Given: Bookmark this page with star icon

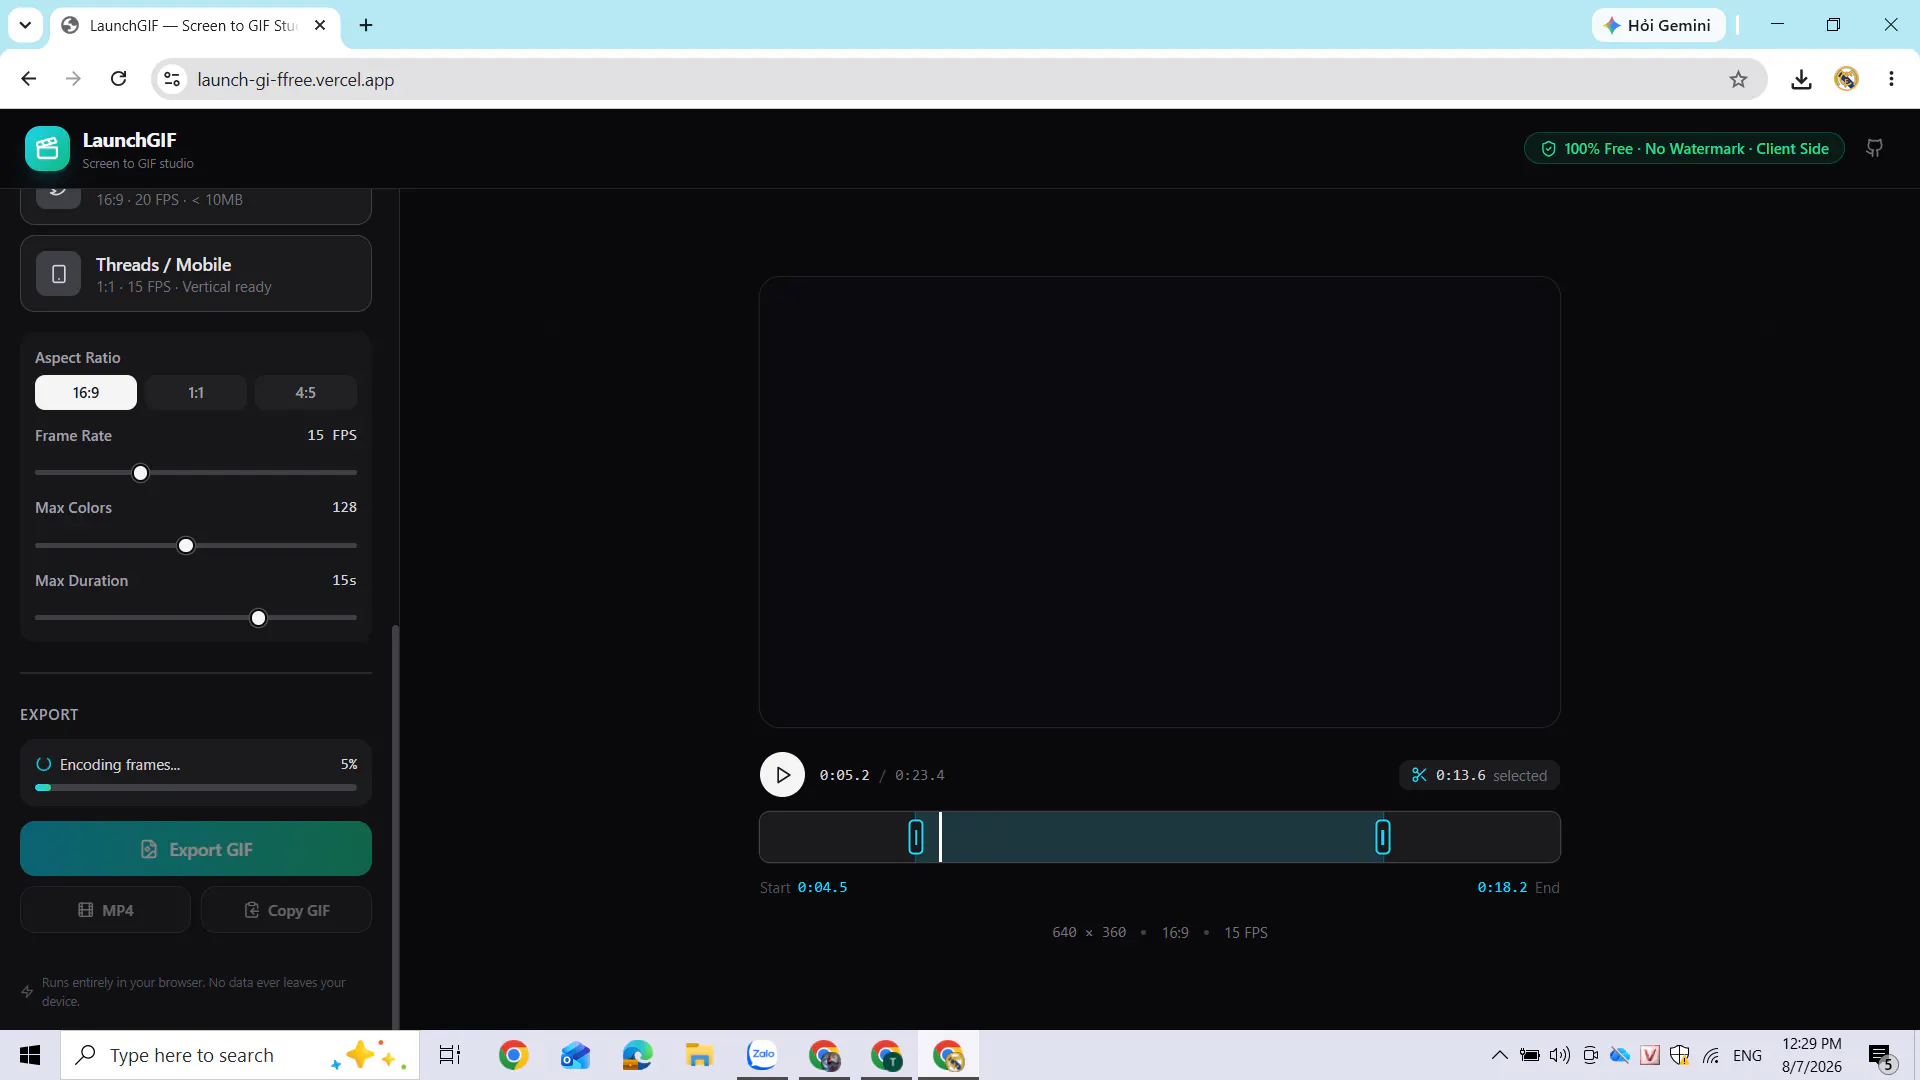Looking at the screenshot, I should click(x=1738, y=79).
